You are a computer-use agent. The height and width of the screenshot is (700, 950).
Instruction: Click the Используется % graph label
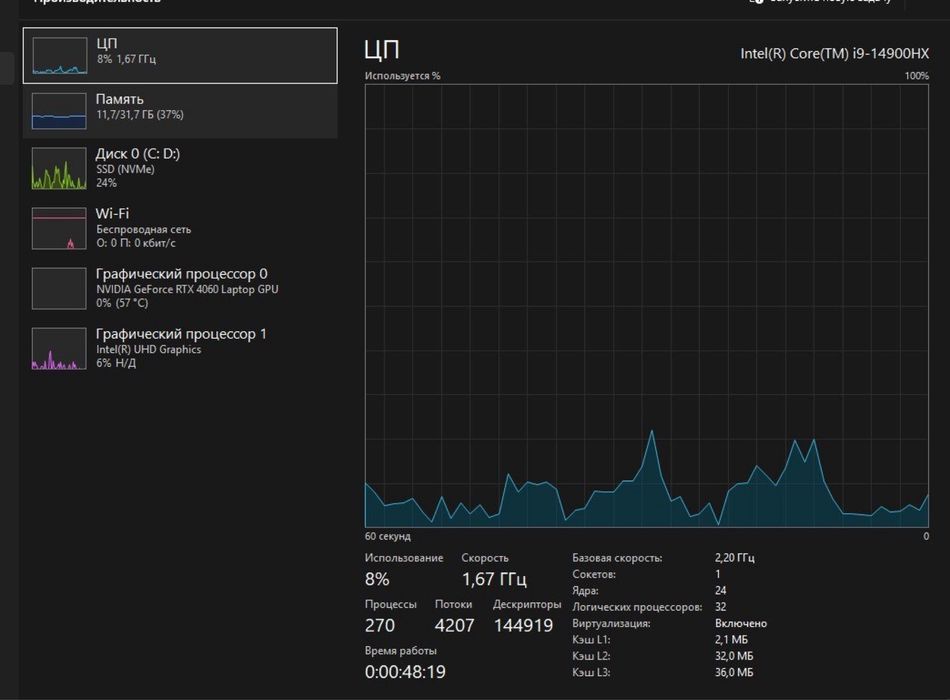tap(402, 76)
